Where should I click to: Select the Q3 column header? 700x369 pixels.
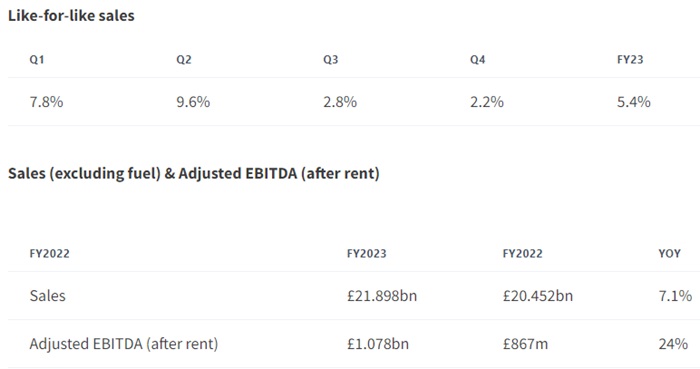pyautogui.click(x=331, y=59)
